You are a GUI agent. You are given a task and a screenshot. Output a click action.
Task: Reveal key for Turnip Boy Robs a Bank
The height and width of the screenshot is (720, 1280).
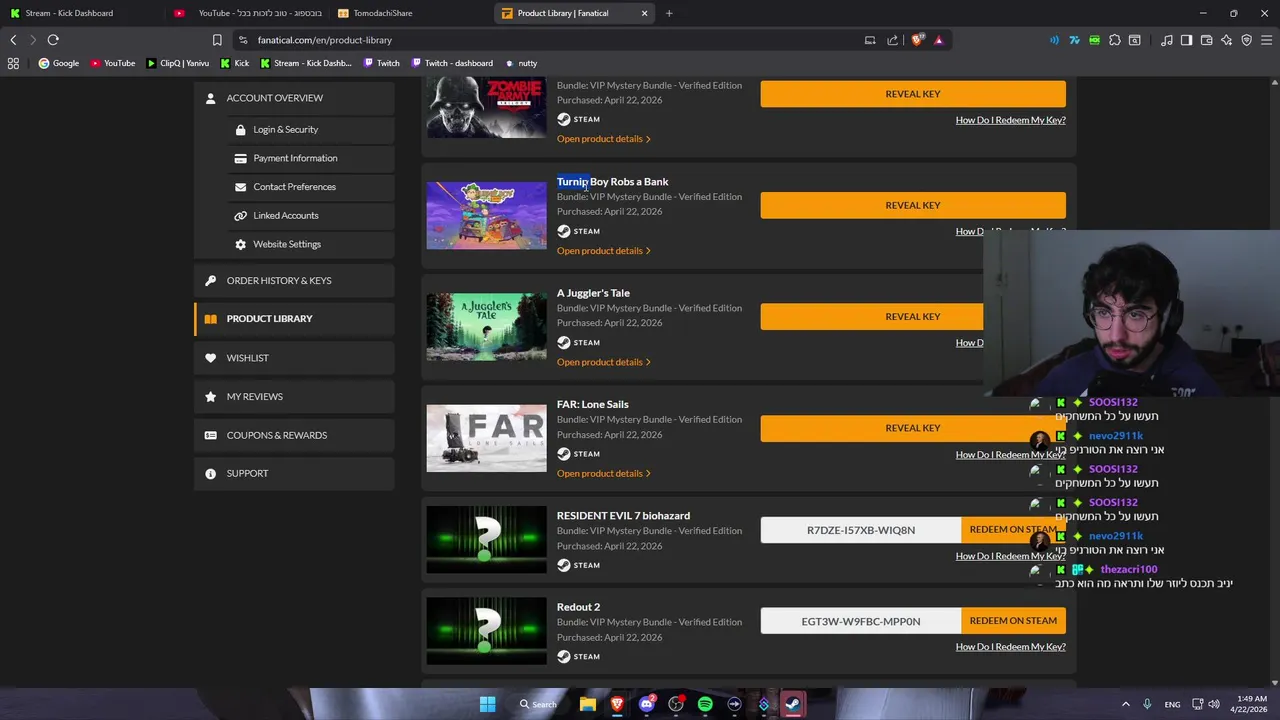(913, 205)
